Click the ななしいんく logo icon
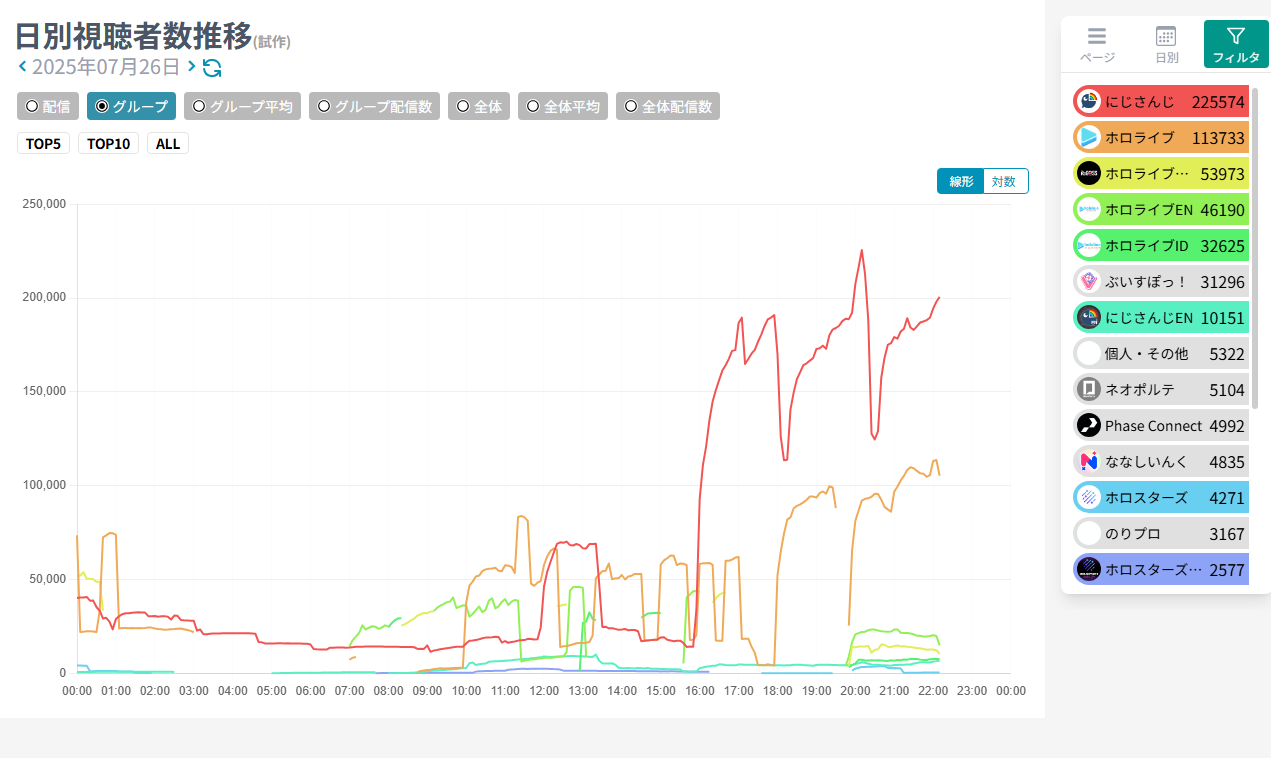This screenshot has height=758, width=1271. pyautogui.click(x=1088, y=462)
